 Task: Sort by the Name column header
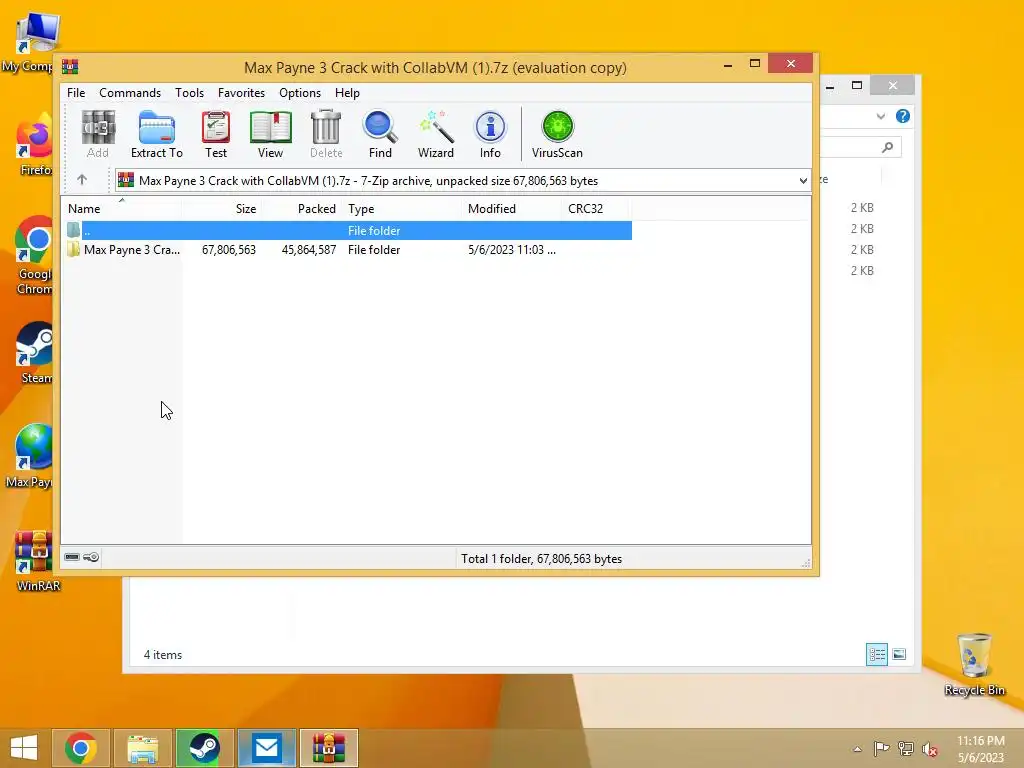[121, 208]
